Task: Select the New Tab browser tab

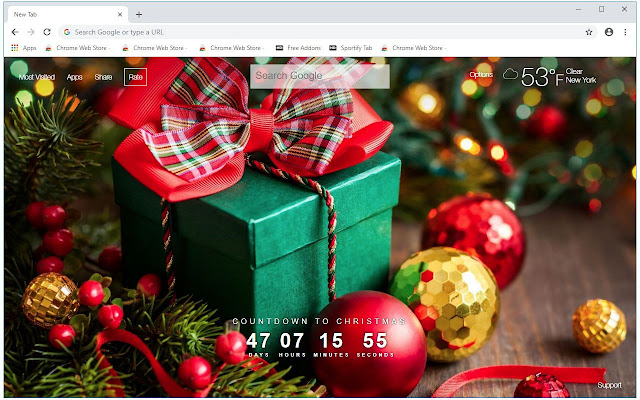Action: click(67, 14)
